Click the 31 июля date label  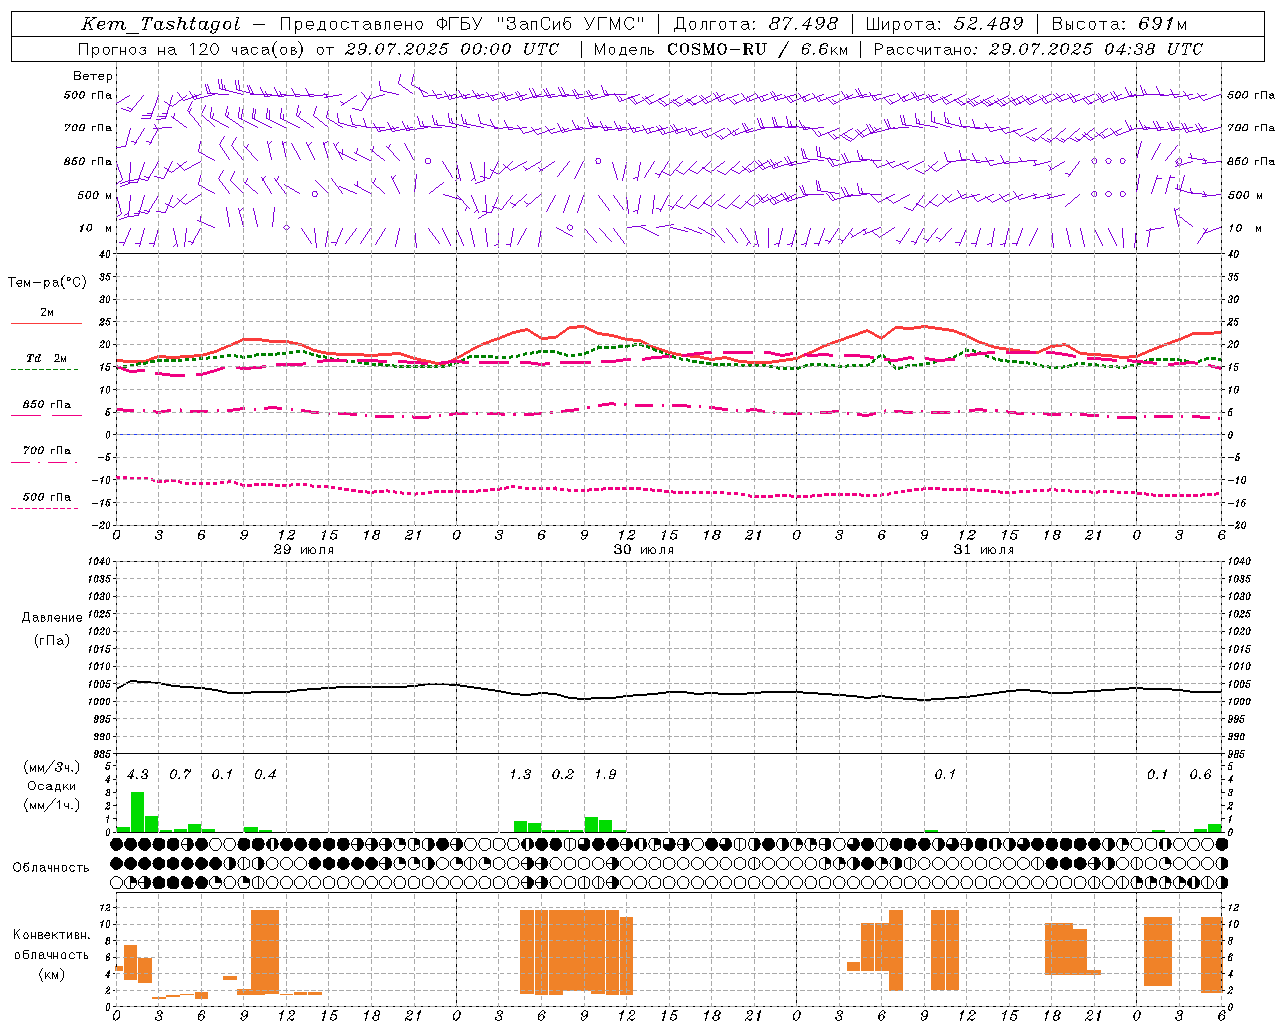point(984,550)
